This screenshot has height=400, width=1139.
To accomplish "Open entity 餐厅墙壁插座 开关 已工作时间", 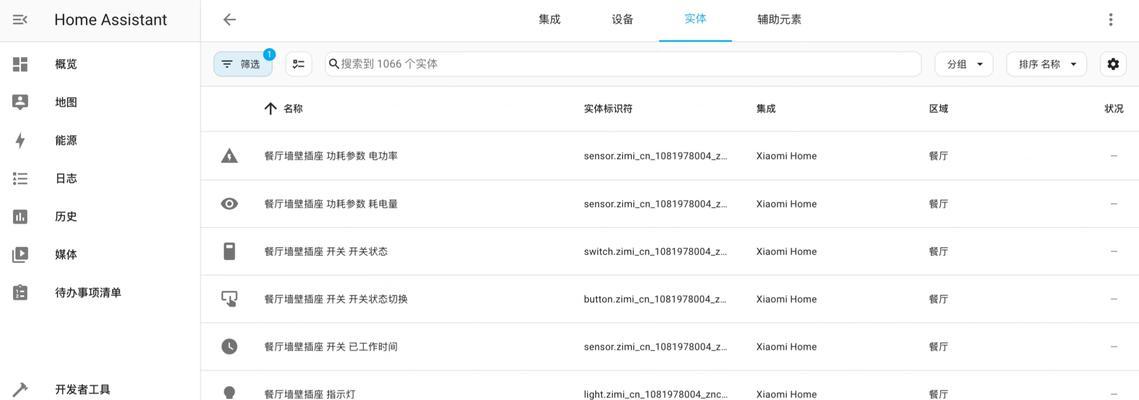I will pyautogui.click(x=331, y=346).
